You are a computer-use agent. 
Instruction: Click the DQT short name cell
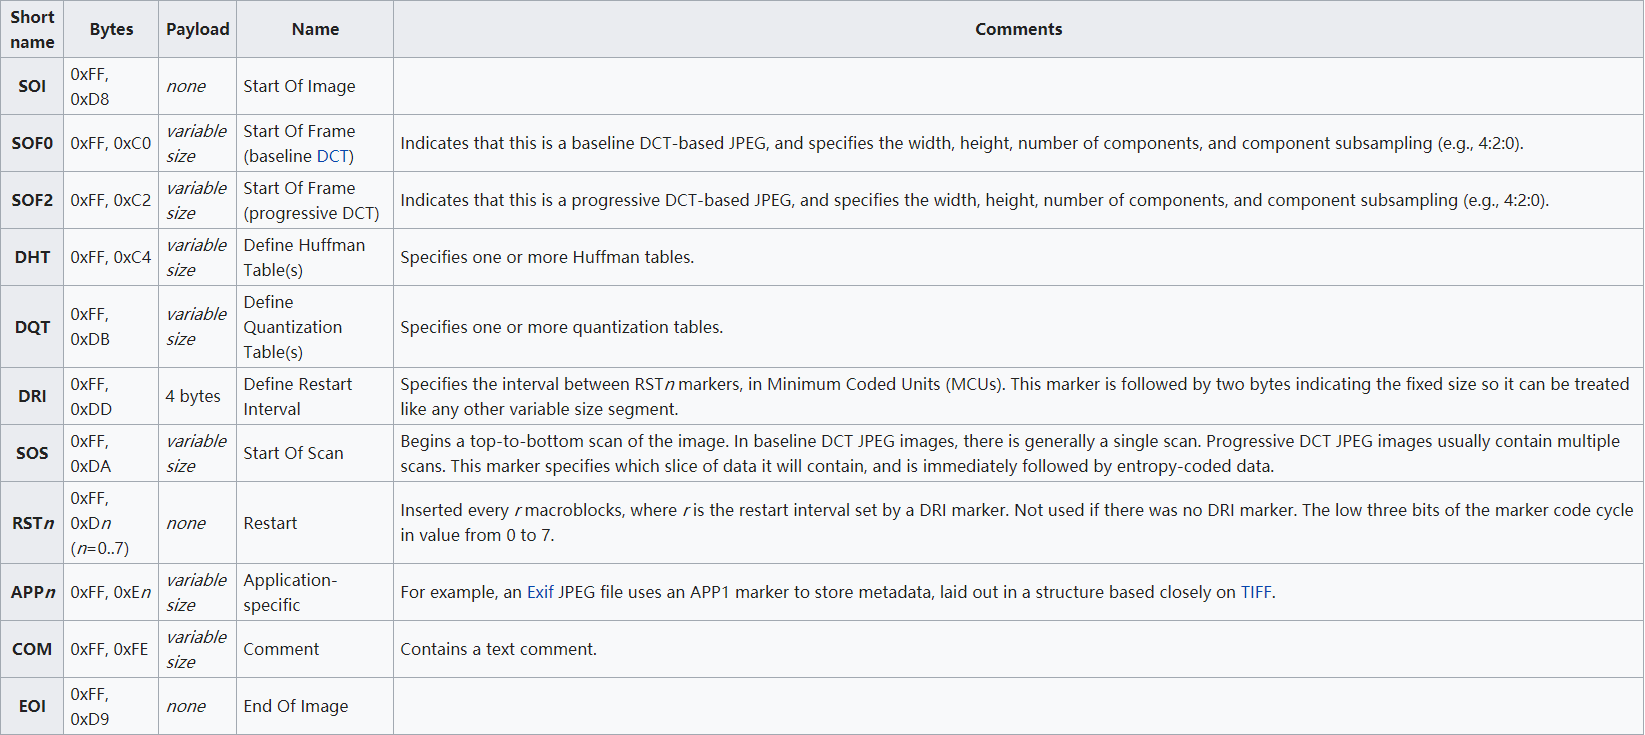coord(32,327)
